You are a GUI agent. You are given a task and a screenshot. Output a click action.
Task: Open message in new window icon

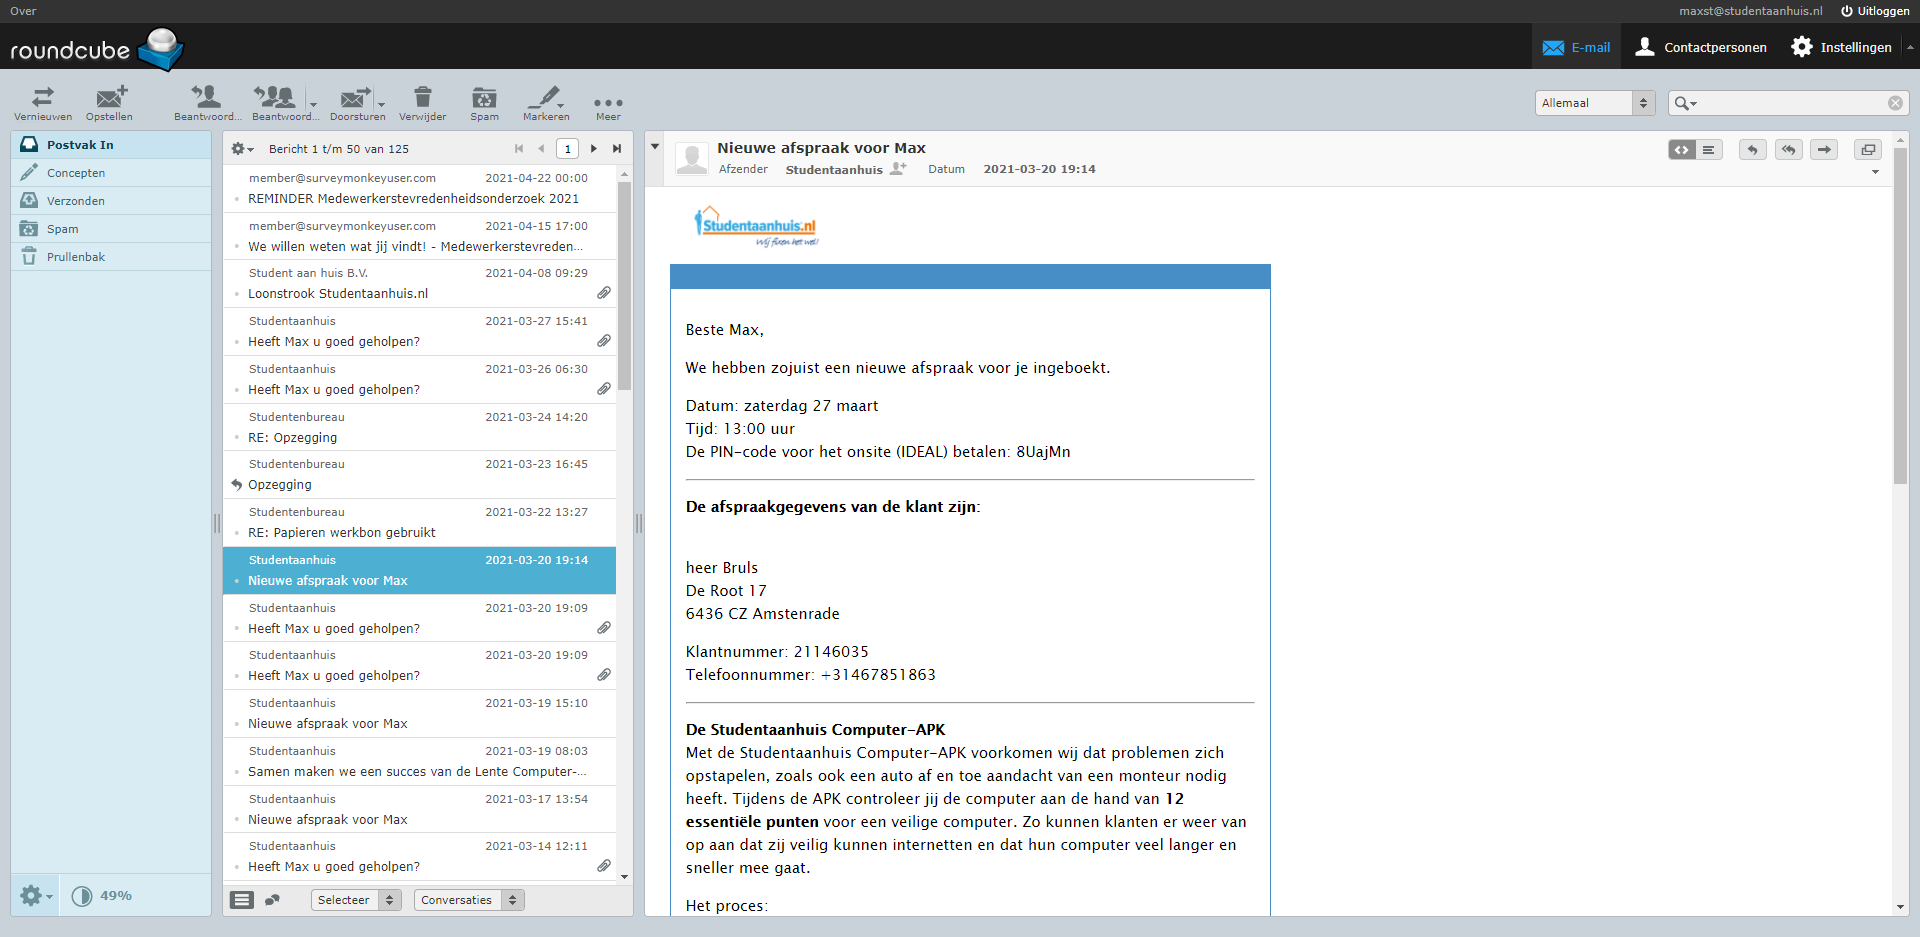[x=1867, y=150]
